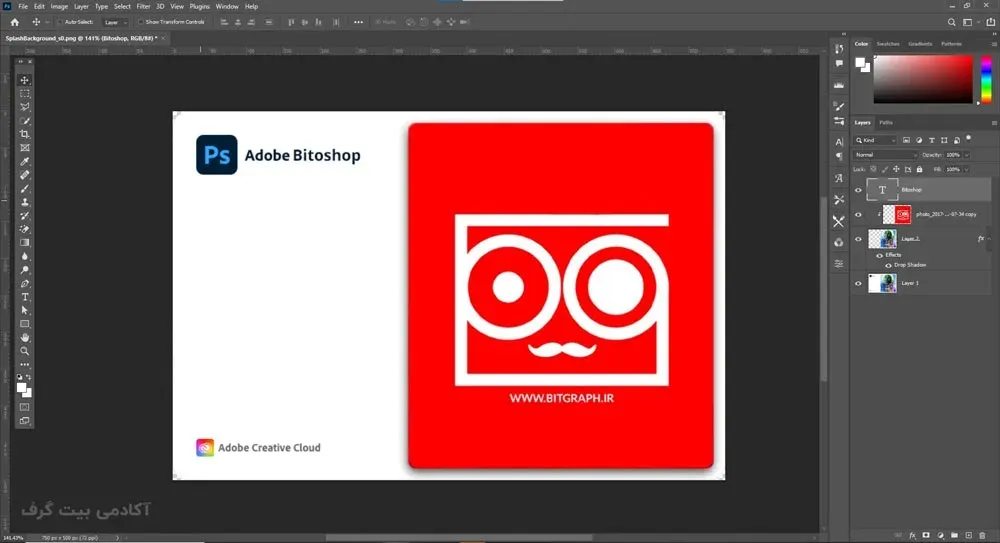
Task: Click the type layer filter icon
Action: tap(932, 140)
